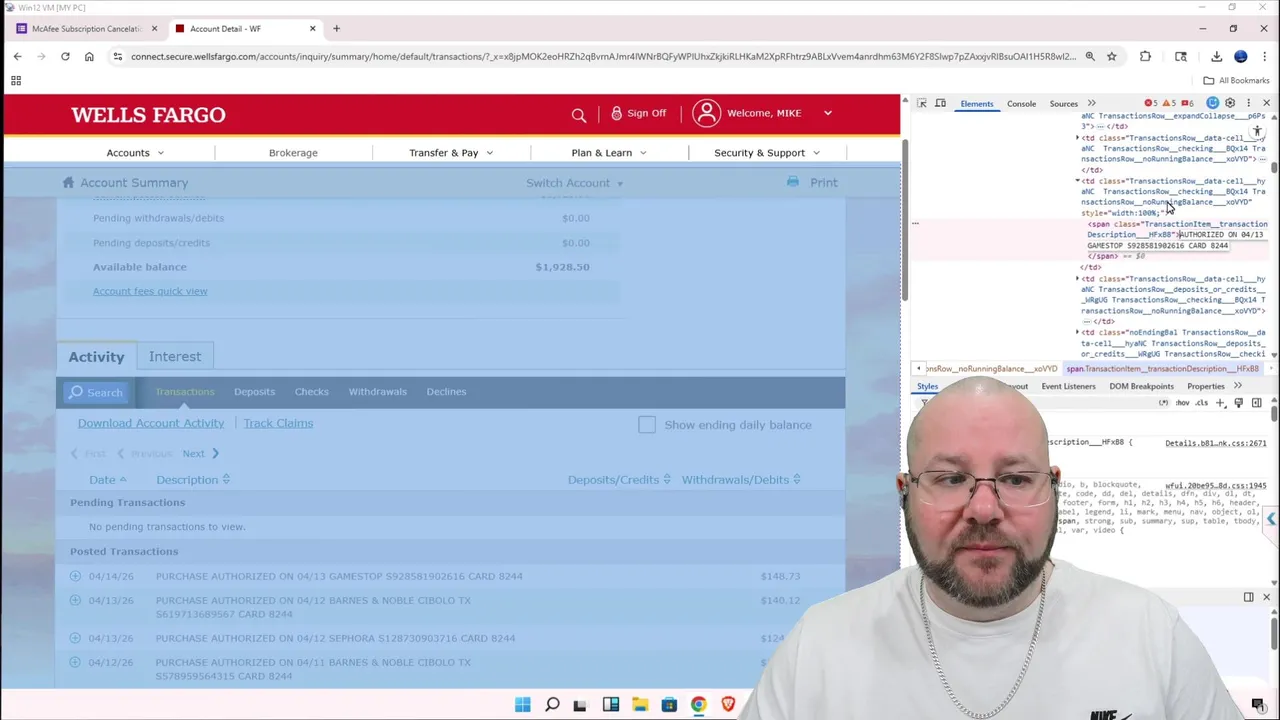Open the Security & Support dropdown

click(x=767, y=153)
